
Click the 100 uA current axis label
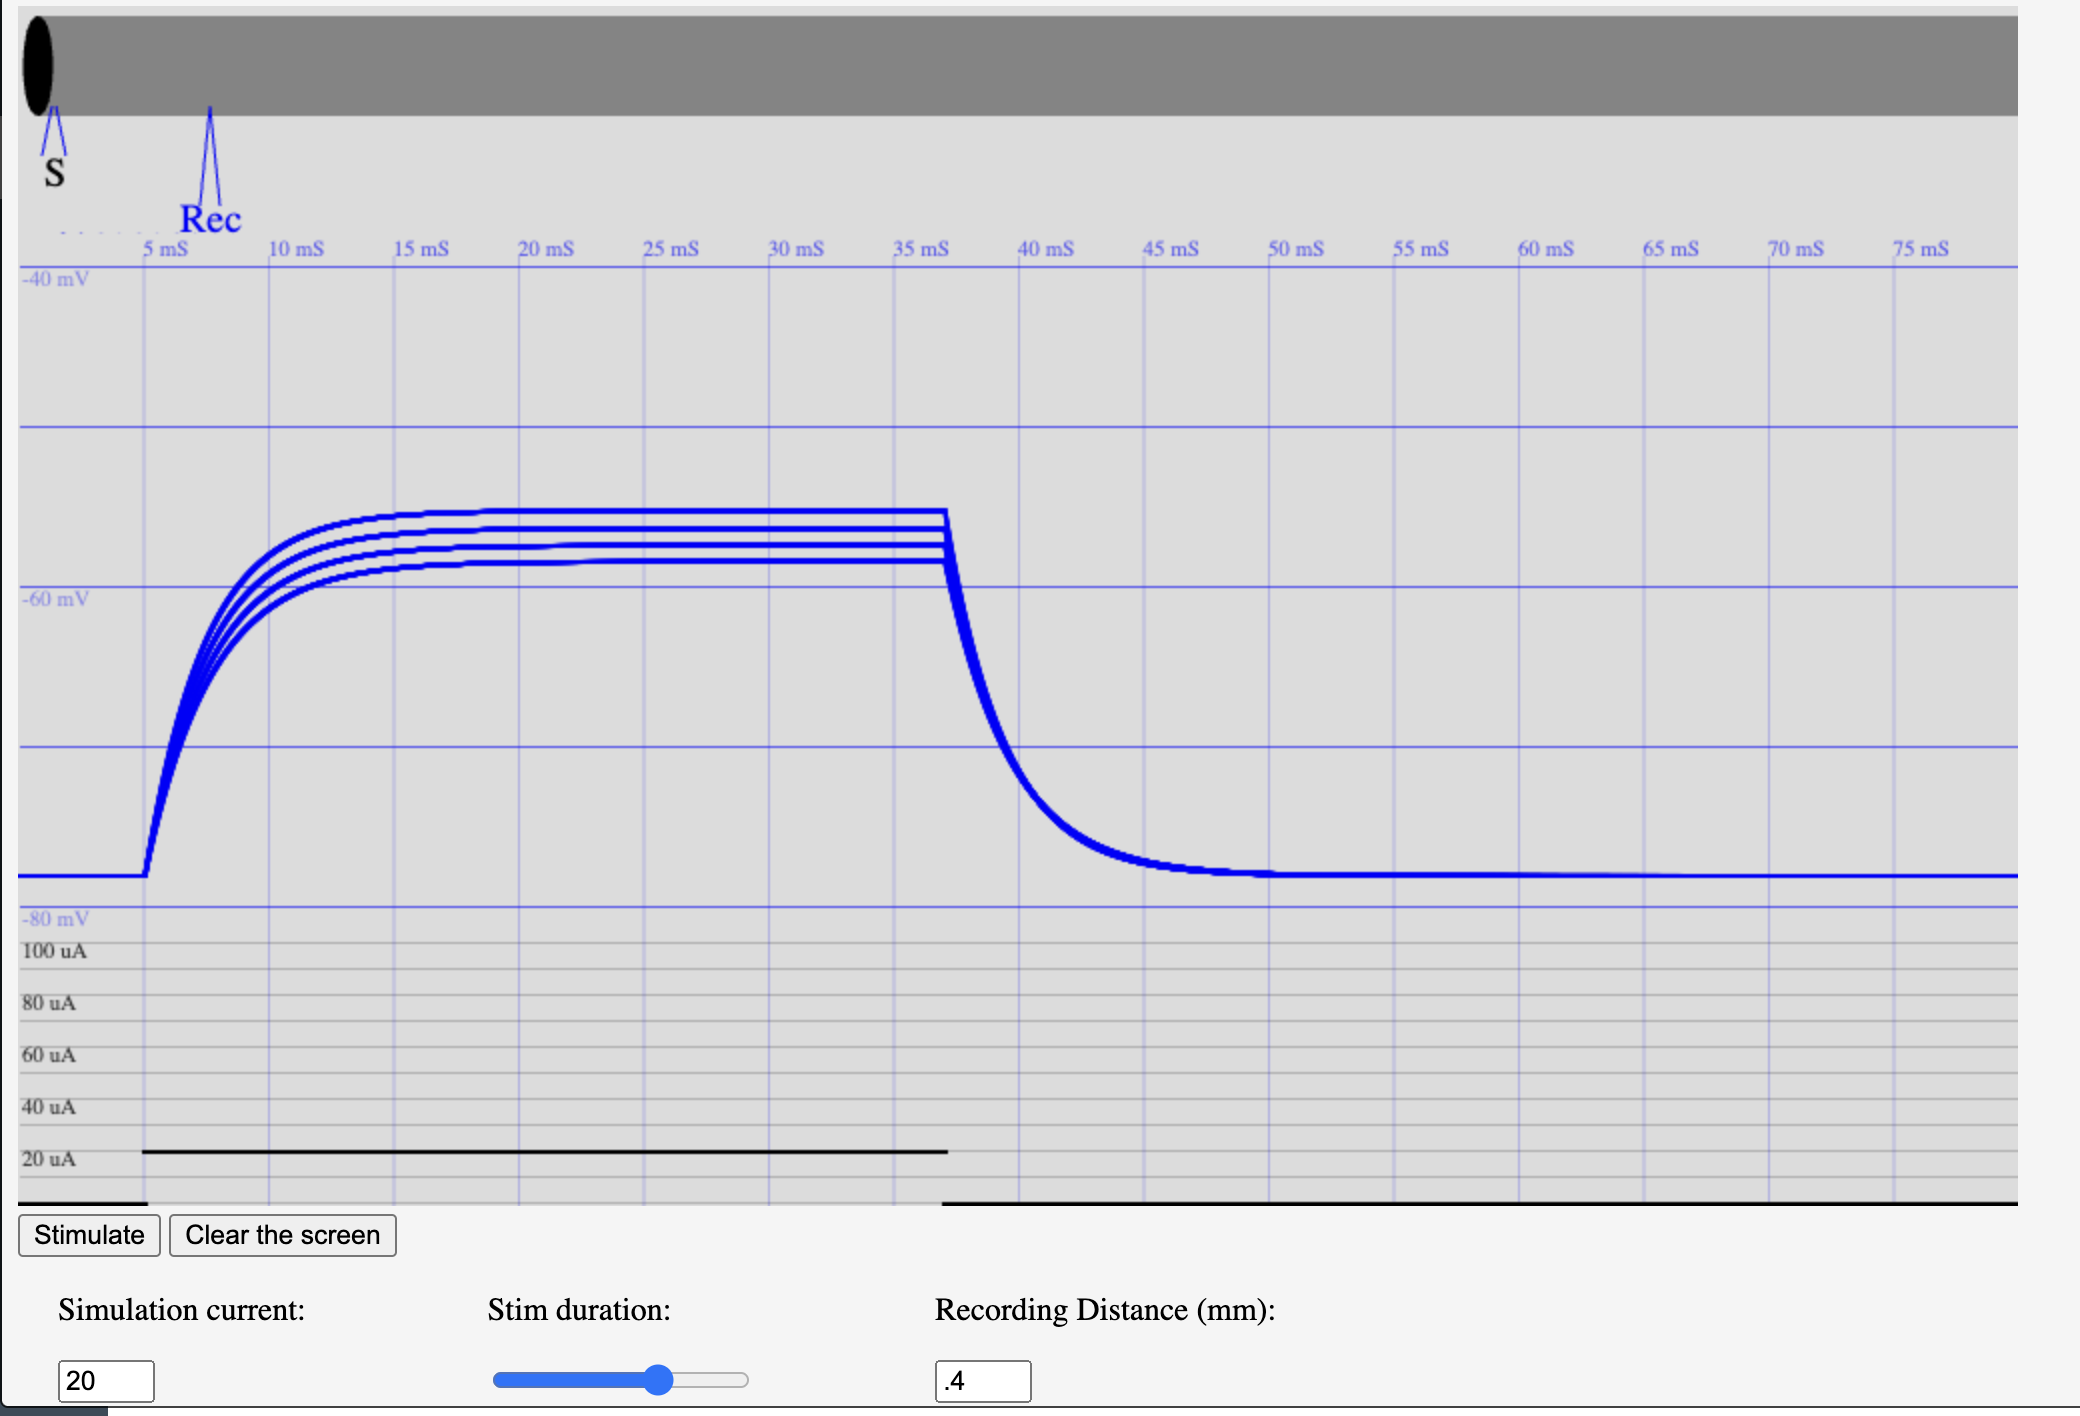pyautogui.click(x=54, y=951)
